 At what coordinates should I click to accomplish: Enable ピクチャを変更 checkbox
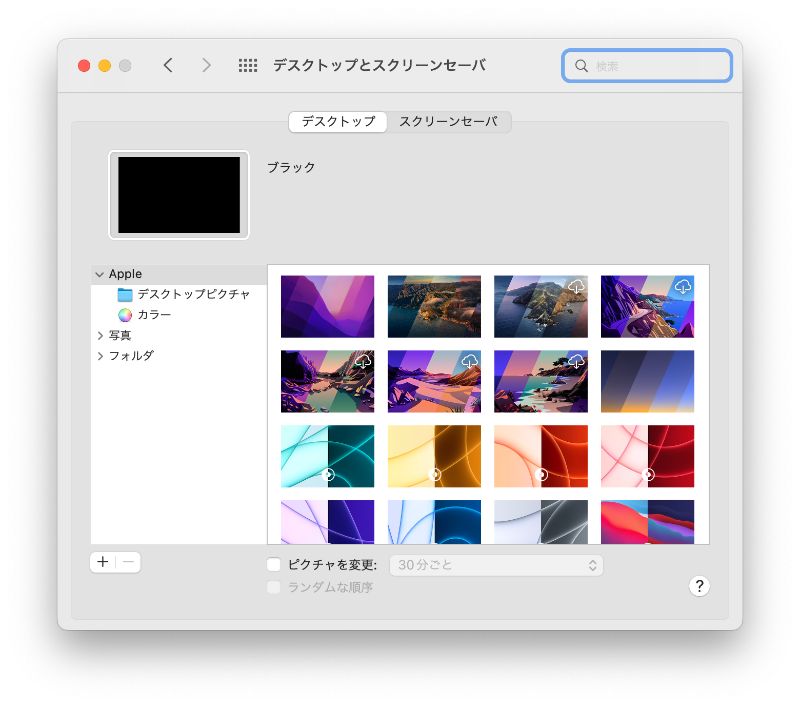pos(274,564)
